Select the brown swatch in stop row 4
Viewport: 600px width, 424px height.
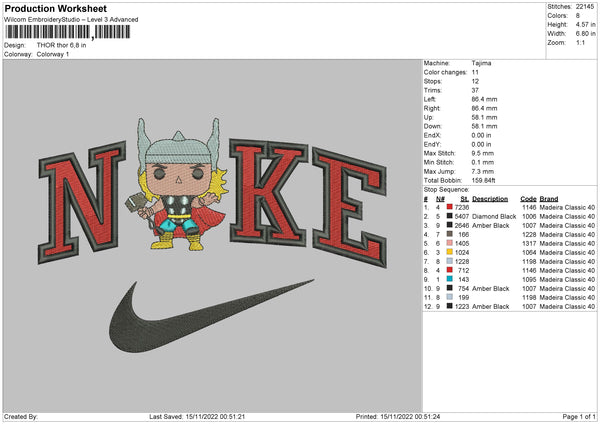pos(450,234)
